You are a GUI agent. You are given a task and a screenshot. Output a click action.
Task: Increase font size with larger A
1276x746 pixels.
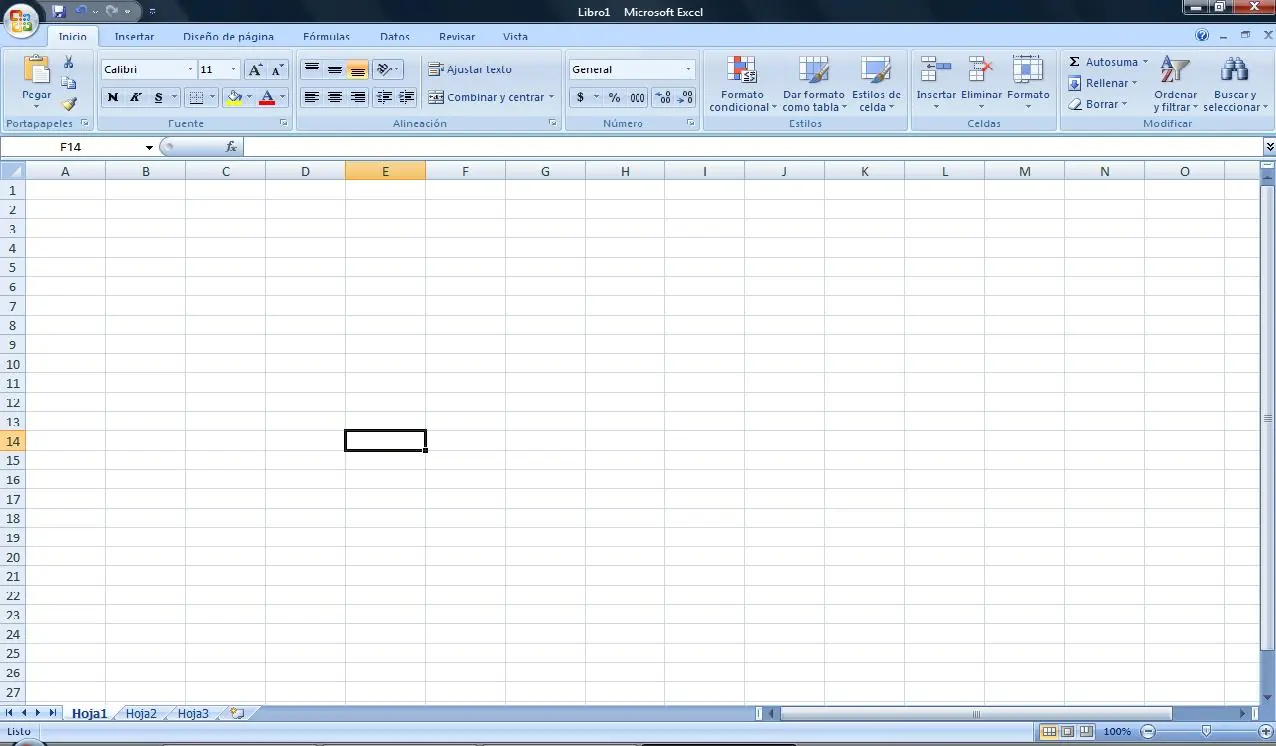pyautogui.click(x=255, y=70)
